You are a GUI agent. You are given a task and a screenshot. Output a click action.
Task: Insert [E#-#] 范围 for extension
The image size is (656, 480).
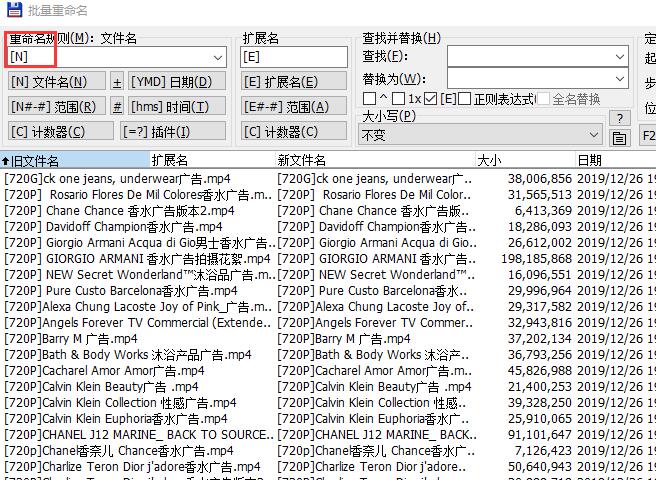click(294, 107)
